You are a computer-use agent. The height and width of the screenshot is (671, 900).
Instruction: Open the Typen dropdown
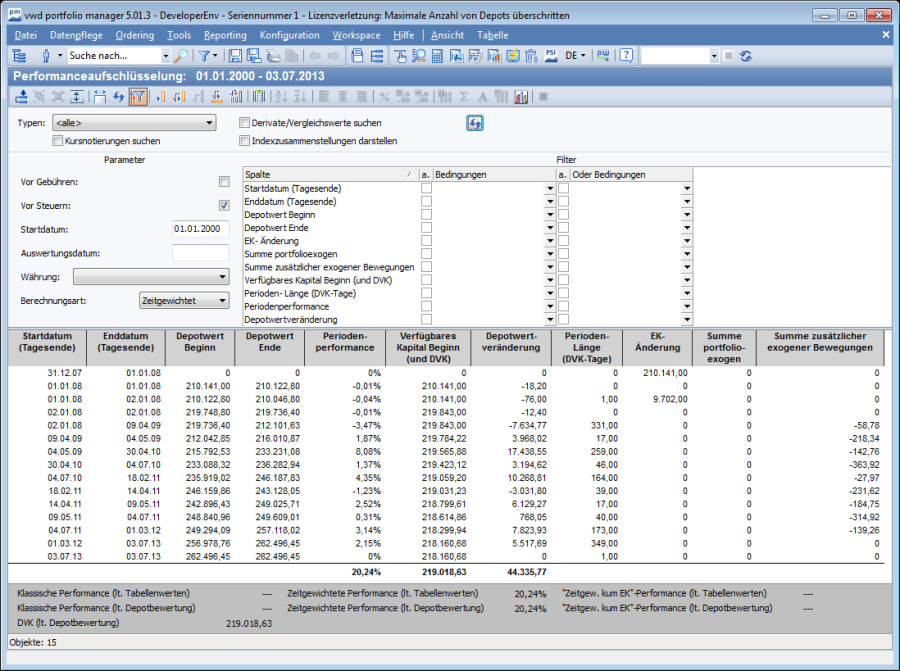[134, 123]
